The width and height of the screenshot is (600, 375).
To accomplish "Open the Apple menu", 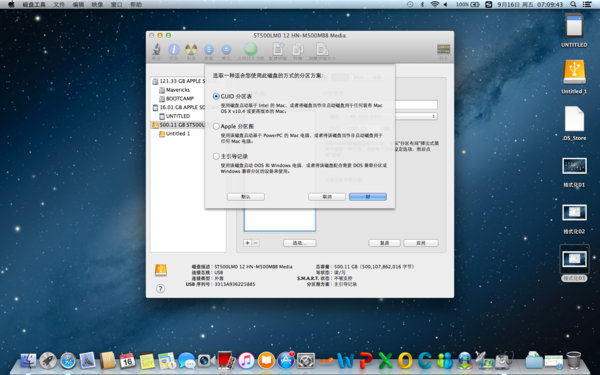I will point(11,5).
